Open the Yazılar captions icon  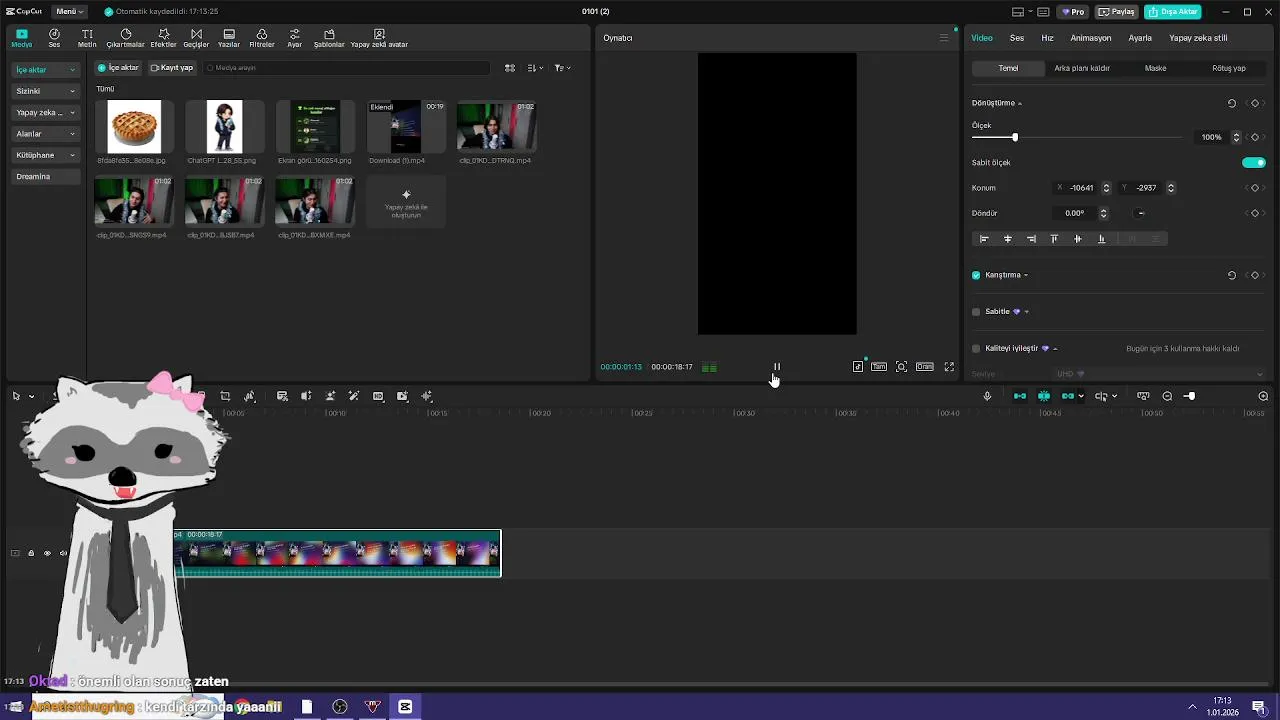[x=229, y=38]
